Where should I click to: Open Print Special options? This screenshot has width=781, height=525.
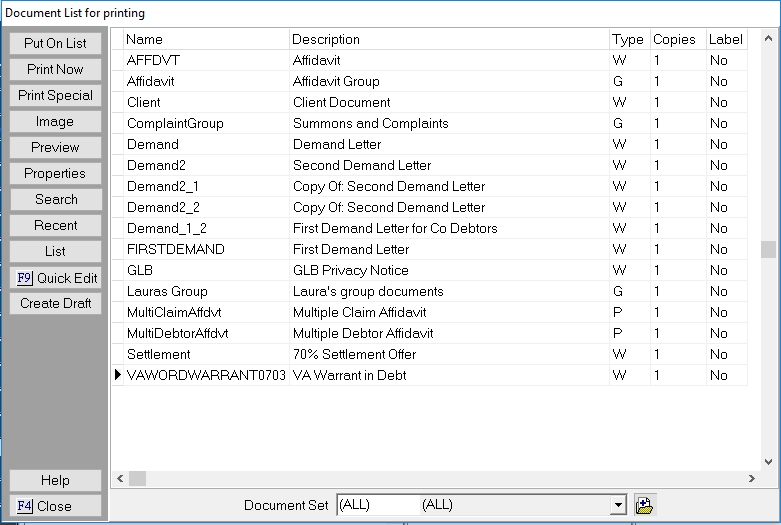coord(56,95)
